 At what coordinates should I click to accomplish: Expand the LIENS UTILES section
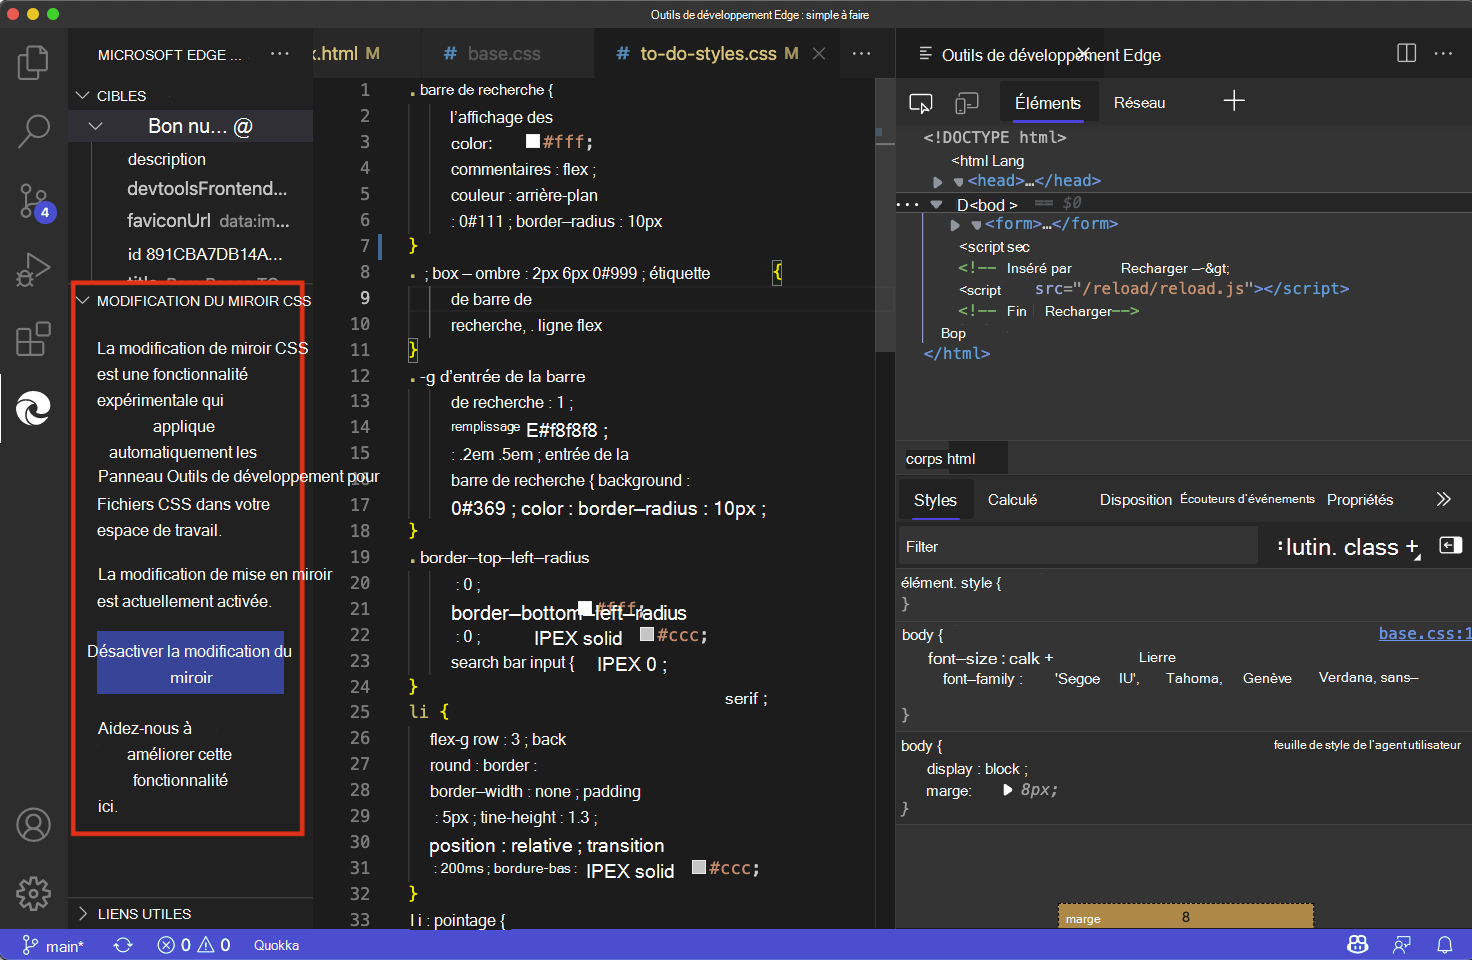[82, 913]
